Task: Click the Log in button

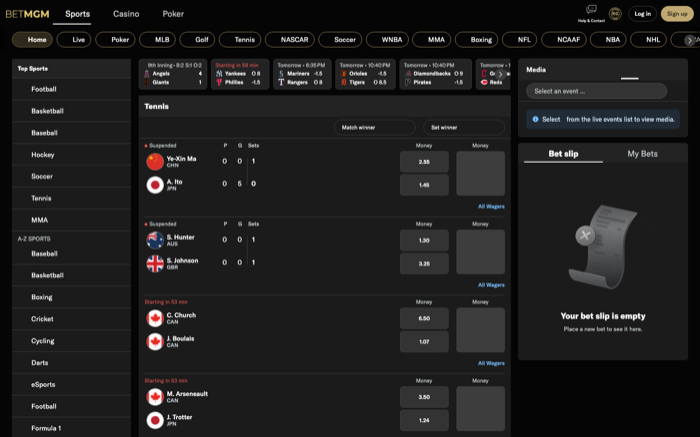Action: (642, 14)
